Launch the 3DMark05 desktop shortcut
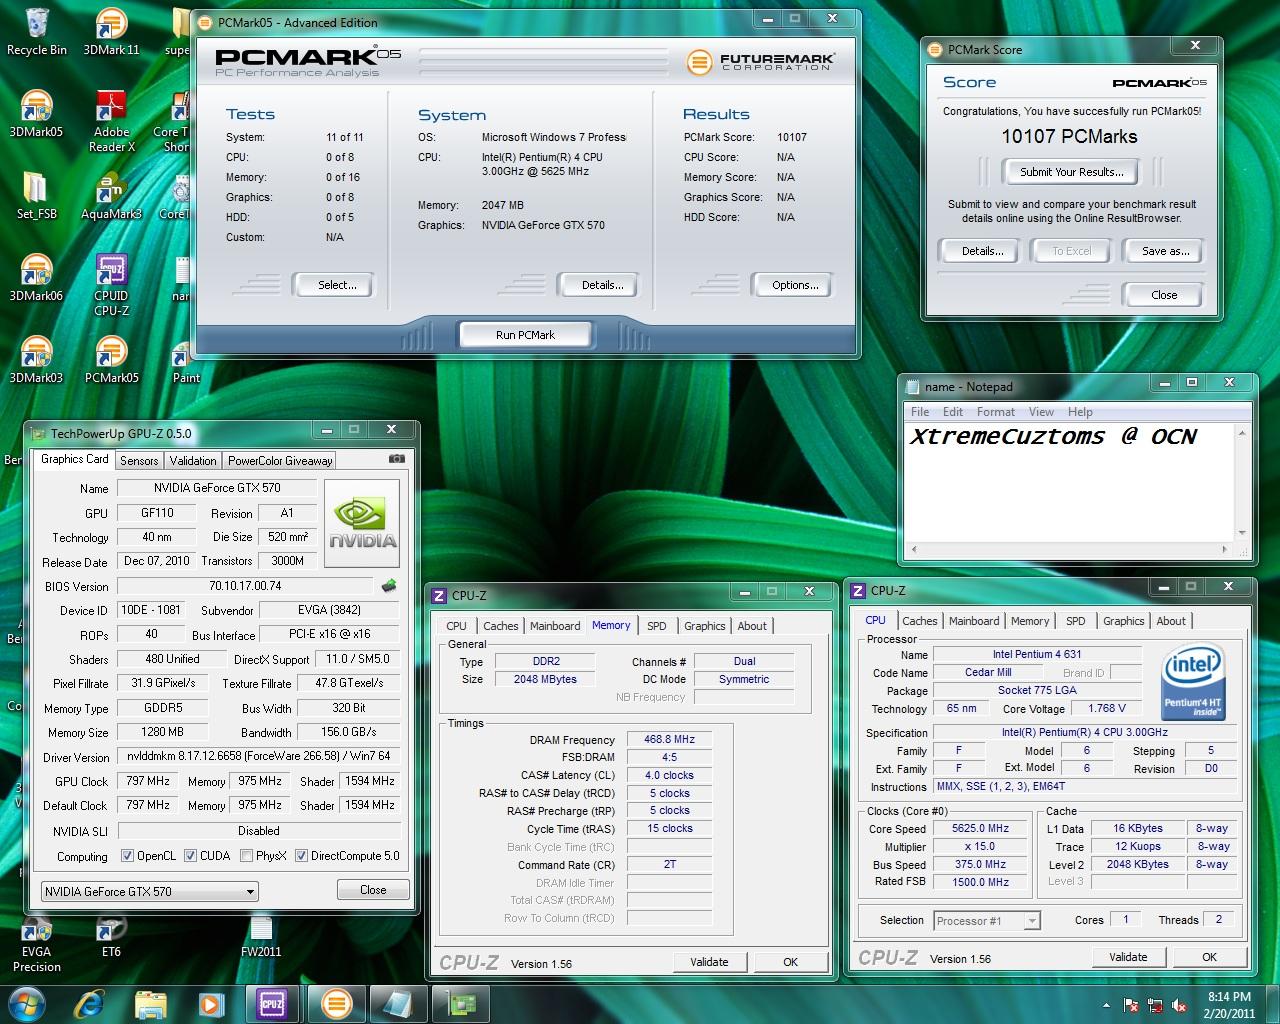 click(x=36, y=114)
